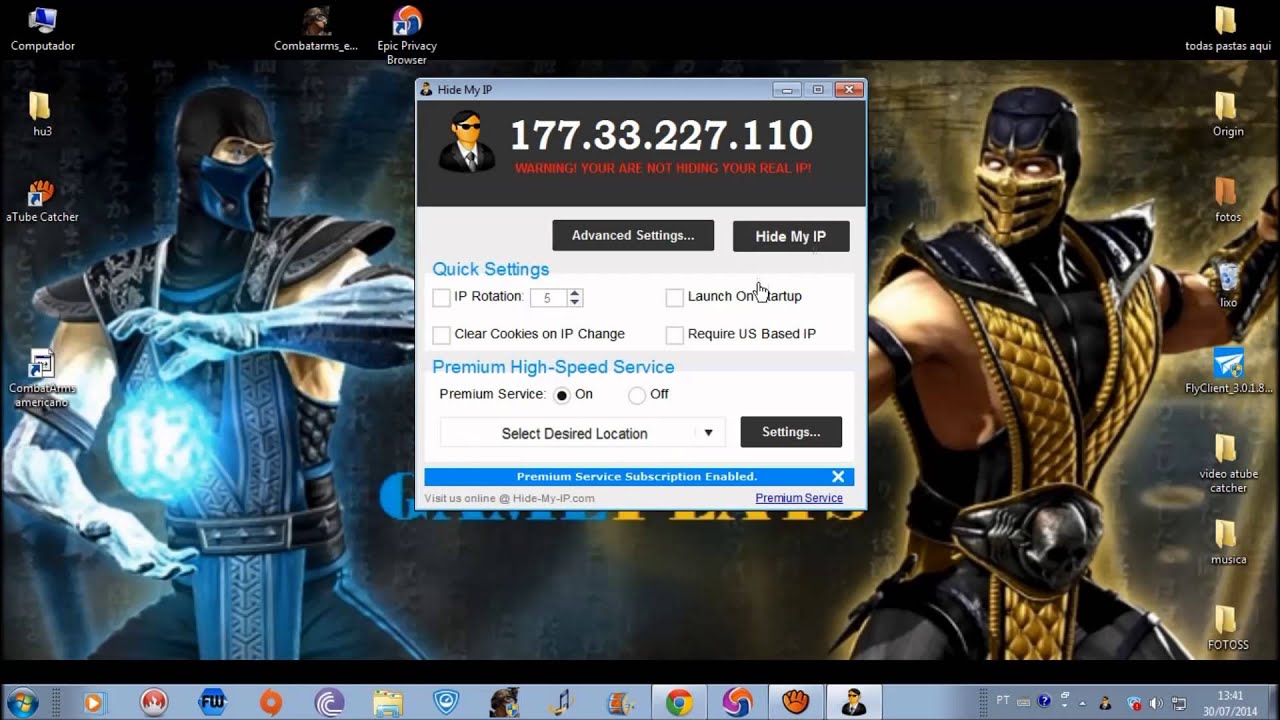This screenshot has height=720, width=1280.
Task: Open the hu3 folder on desktop
Action: tap(42, 115)
